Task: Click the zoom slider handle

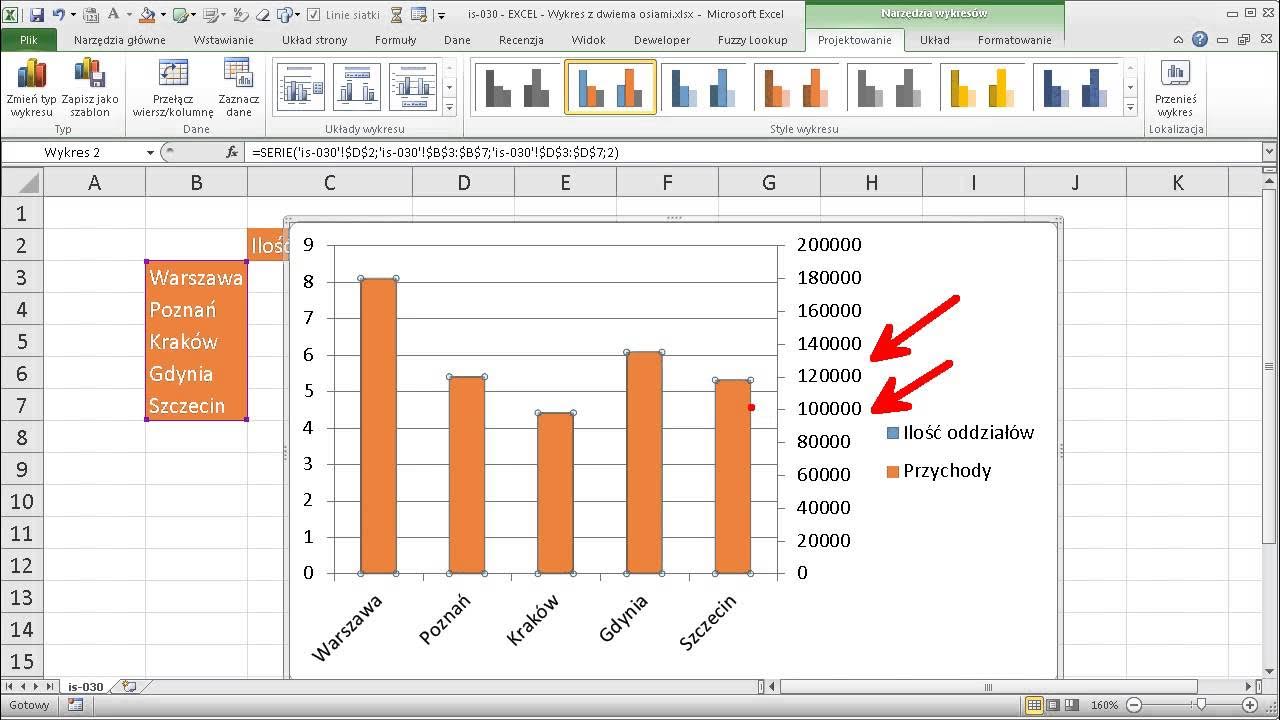Action: (x=1201, y=705)
